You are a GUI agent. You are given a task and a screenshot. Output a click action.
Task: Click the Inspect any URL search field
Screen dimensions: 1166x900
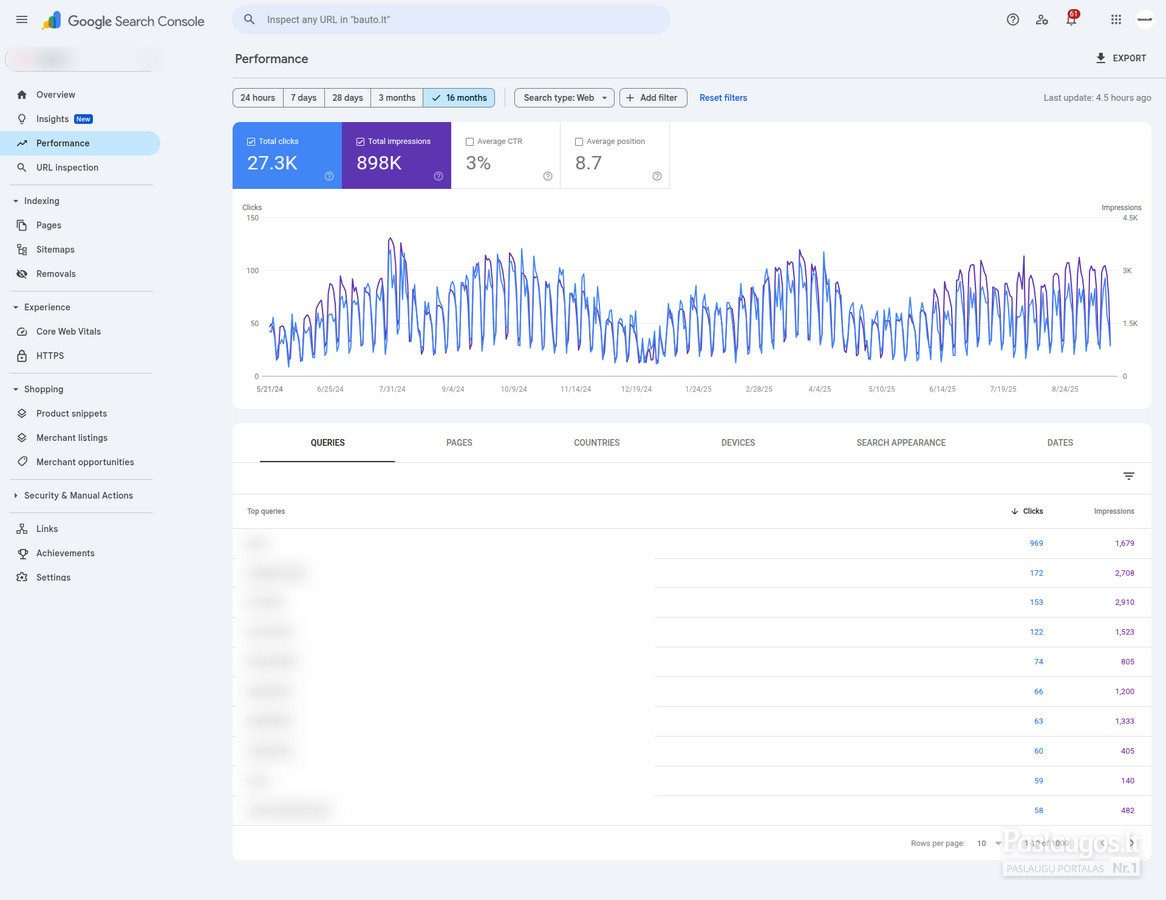click(x=451, y=19)
